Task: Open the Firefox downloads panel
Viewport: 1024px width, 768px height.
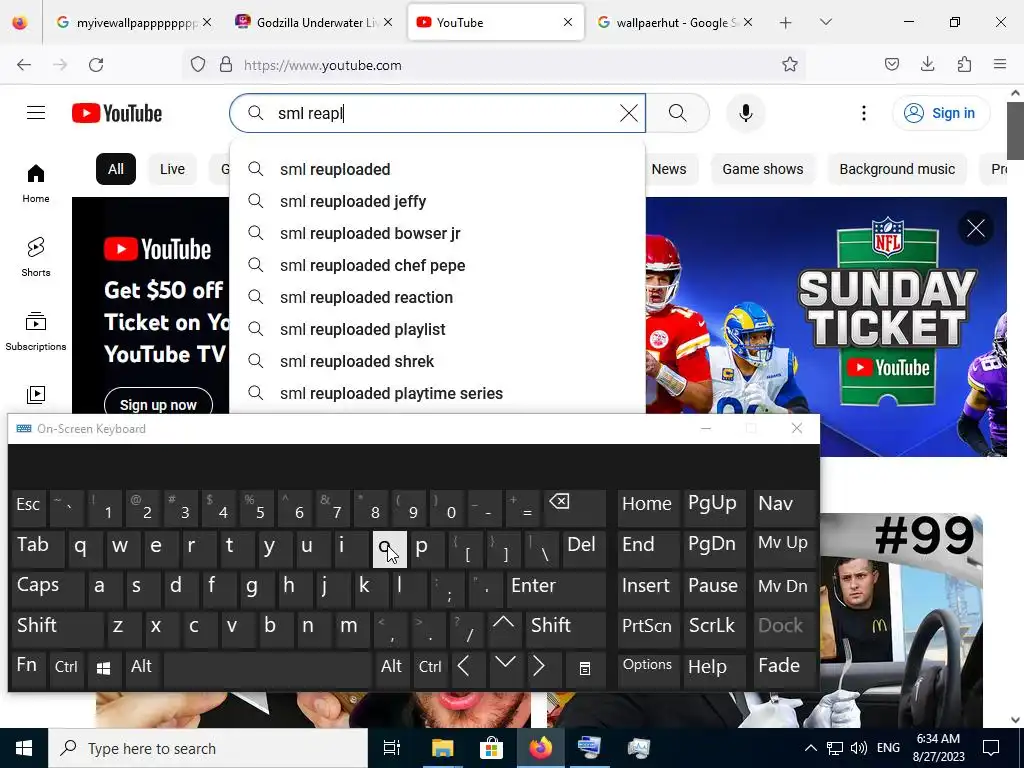Action: [x=927, y=64]
